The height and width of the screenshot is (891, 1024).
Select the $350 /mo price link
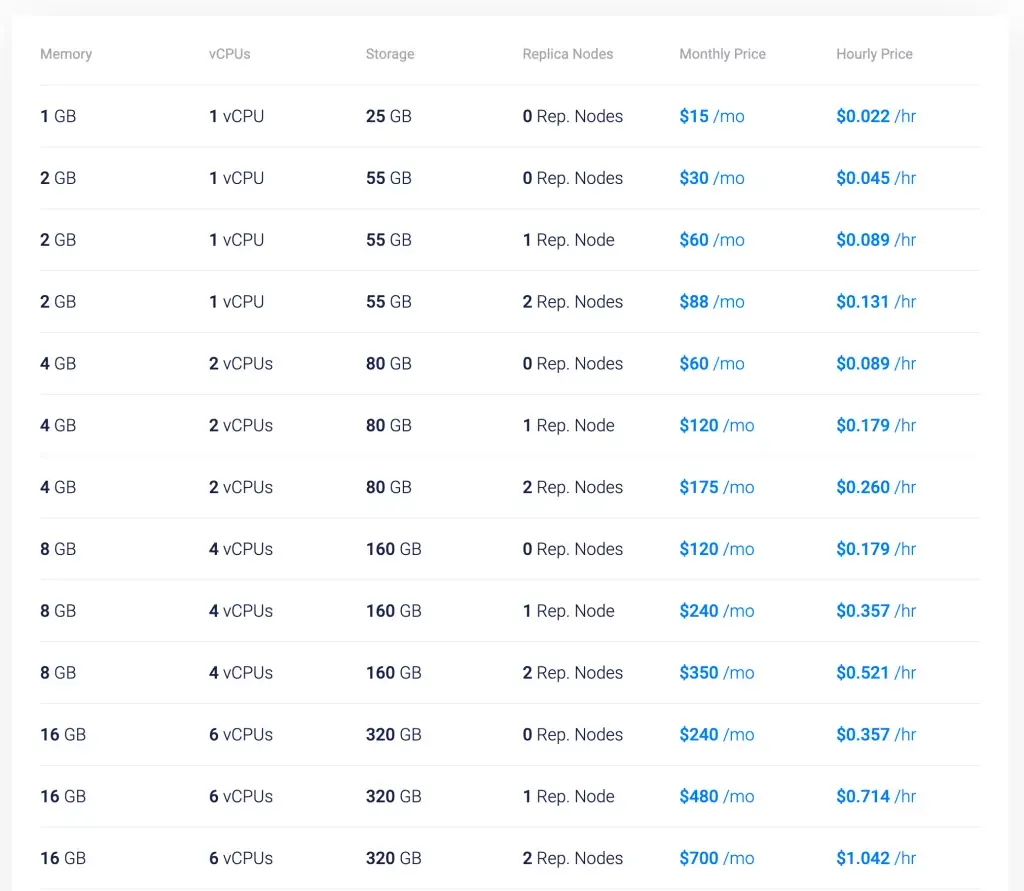[x=716, y=672]
